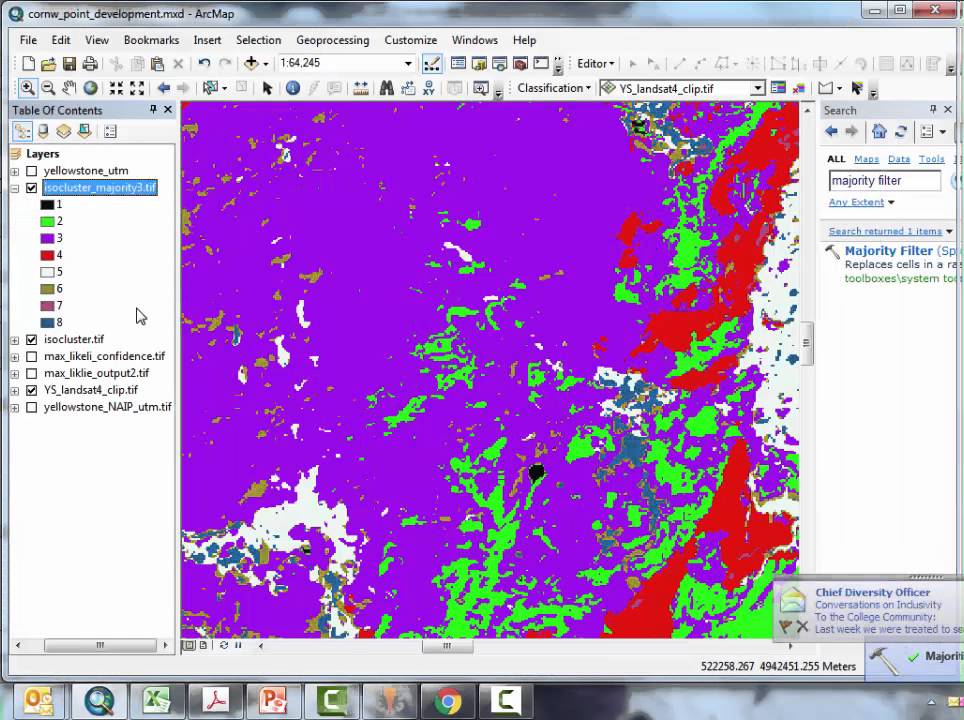Click the Fixed Zoom In icon
This screenshot has width=964, height=720.
tap(116, 88)
